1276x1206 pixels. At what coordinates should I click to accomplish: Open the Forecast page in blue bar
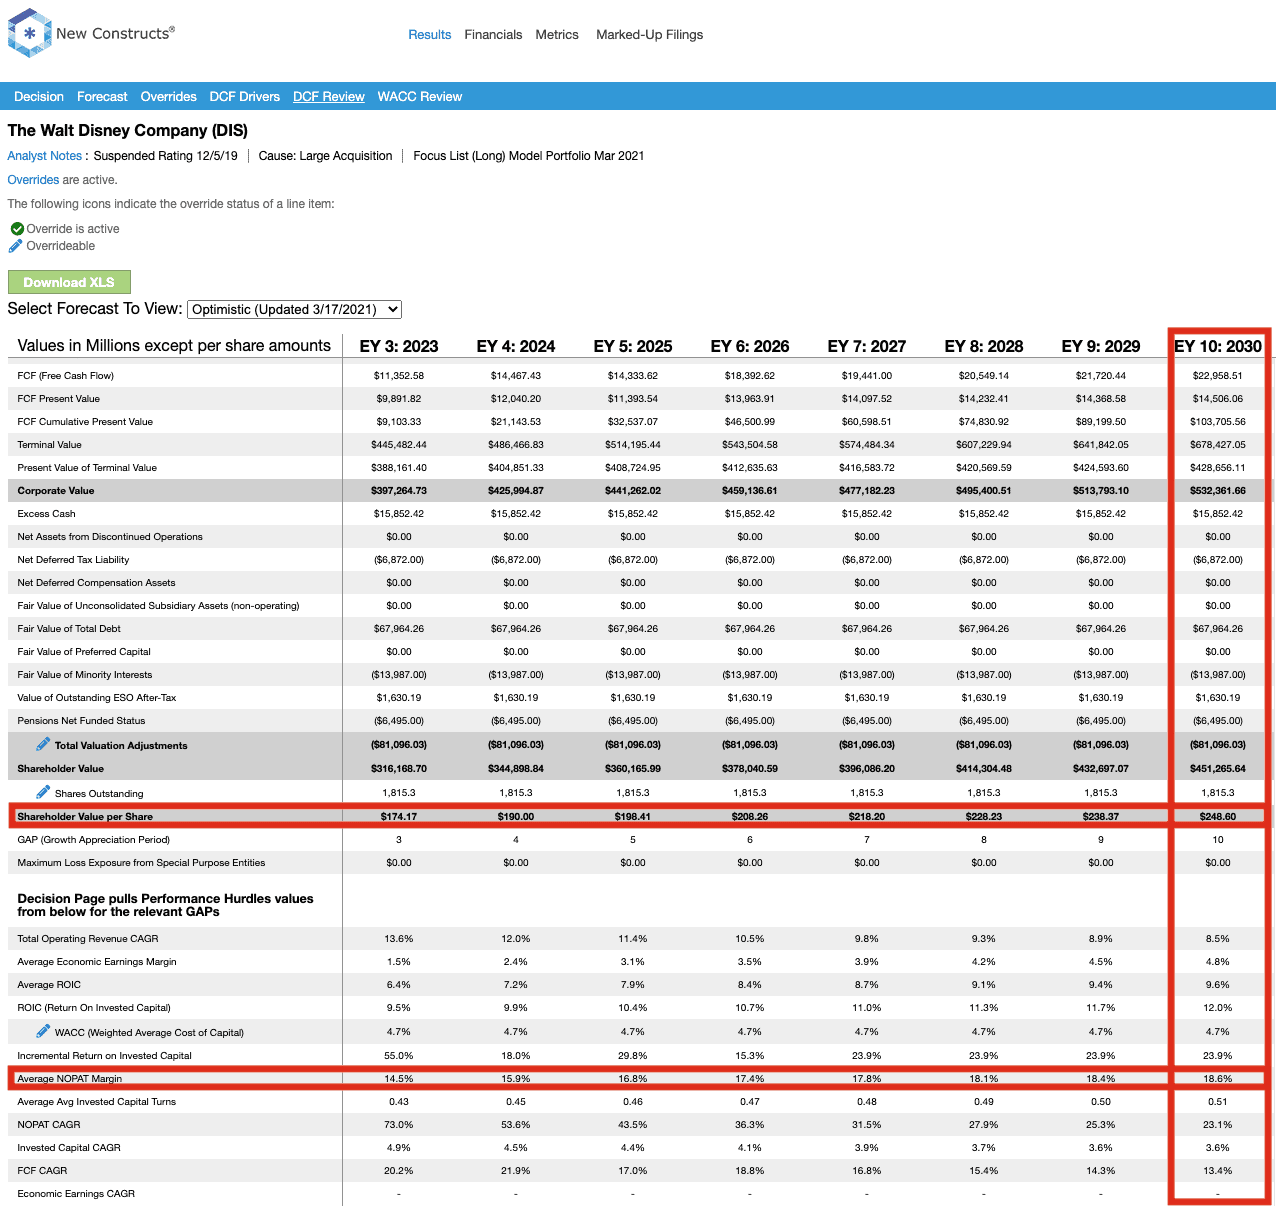102,97
